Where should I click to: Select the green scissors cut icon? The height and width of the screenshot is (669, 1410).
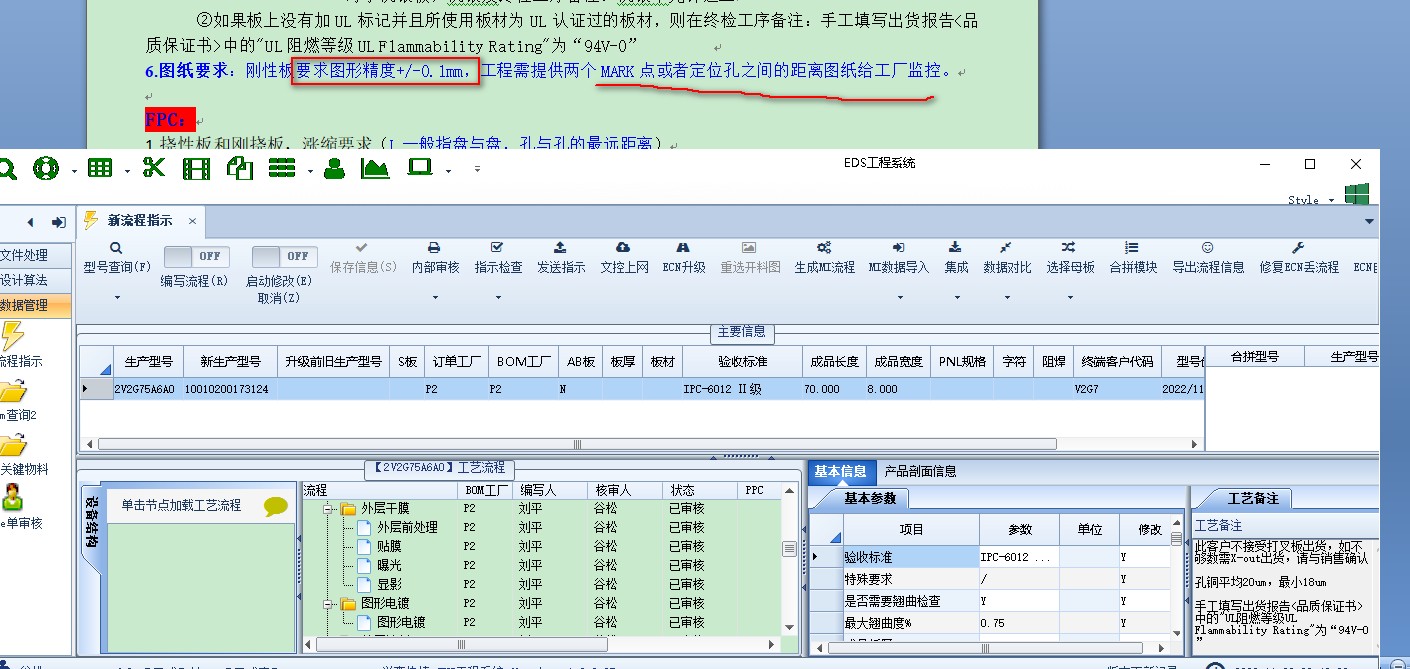153,168
